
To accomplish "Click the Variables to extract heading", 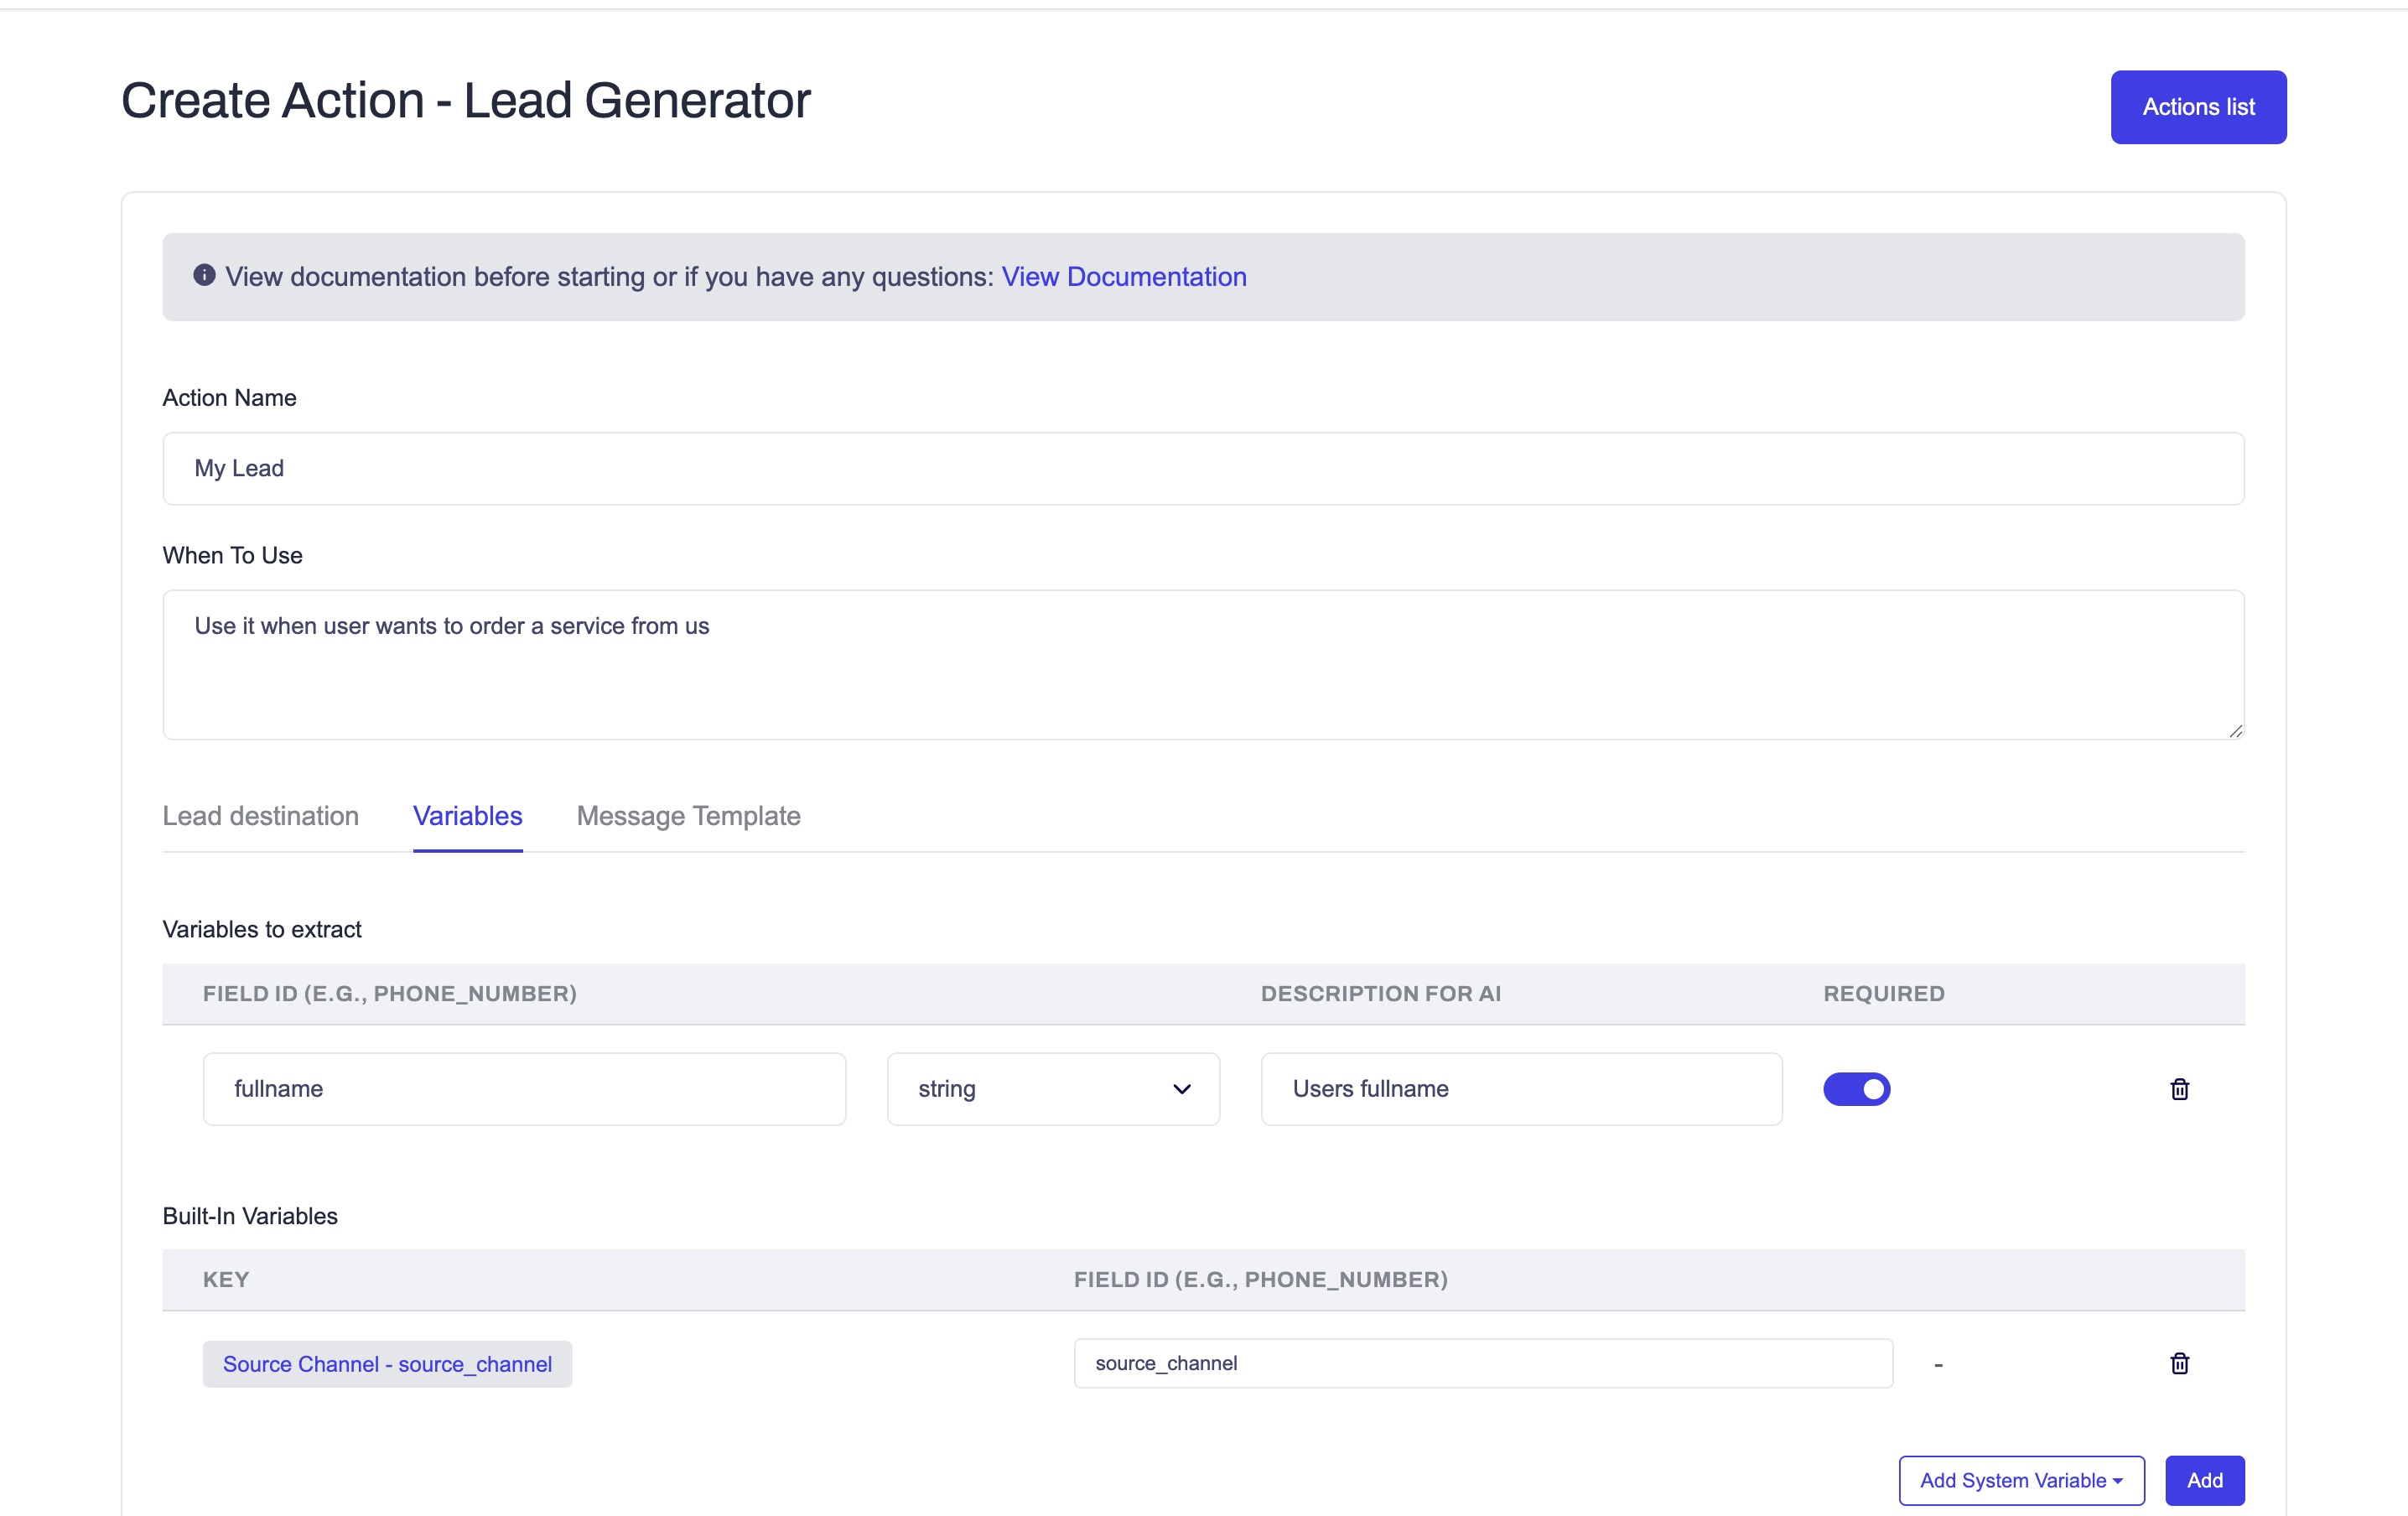I will coord(262,929).
